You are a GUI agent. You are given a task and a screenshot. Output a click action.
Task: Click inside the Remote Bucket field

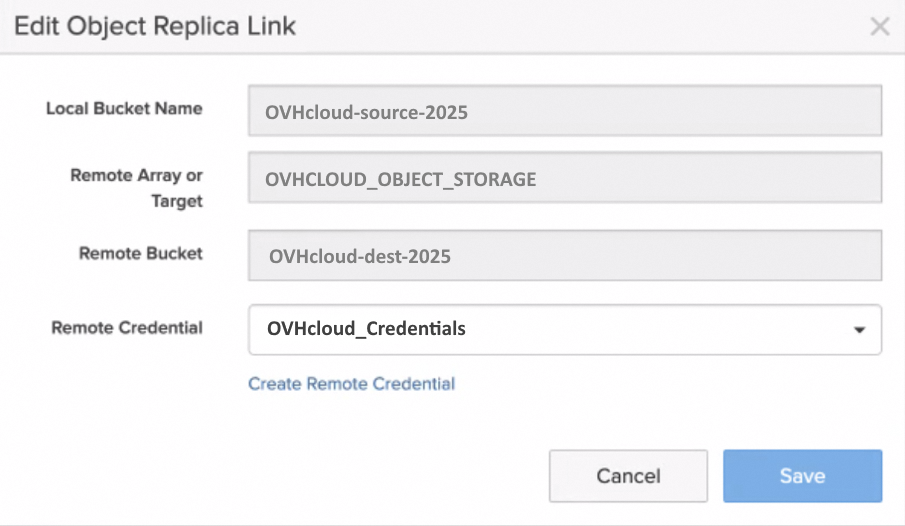(564, 256)
